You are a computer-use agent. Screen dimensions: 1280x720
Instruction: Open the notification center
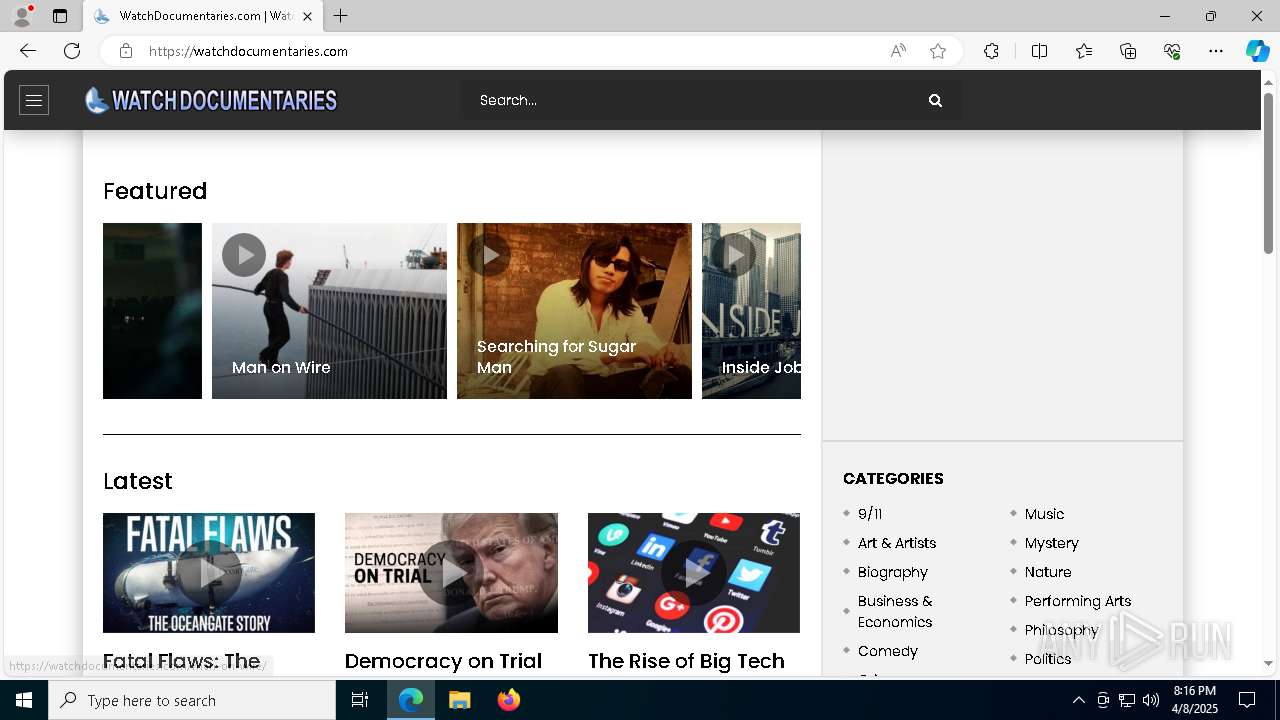point(1247,700)
